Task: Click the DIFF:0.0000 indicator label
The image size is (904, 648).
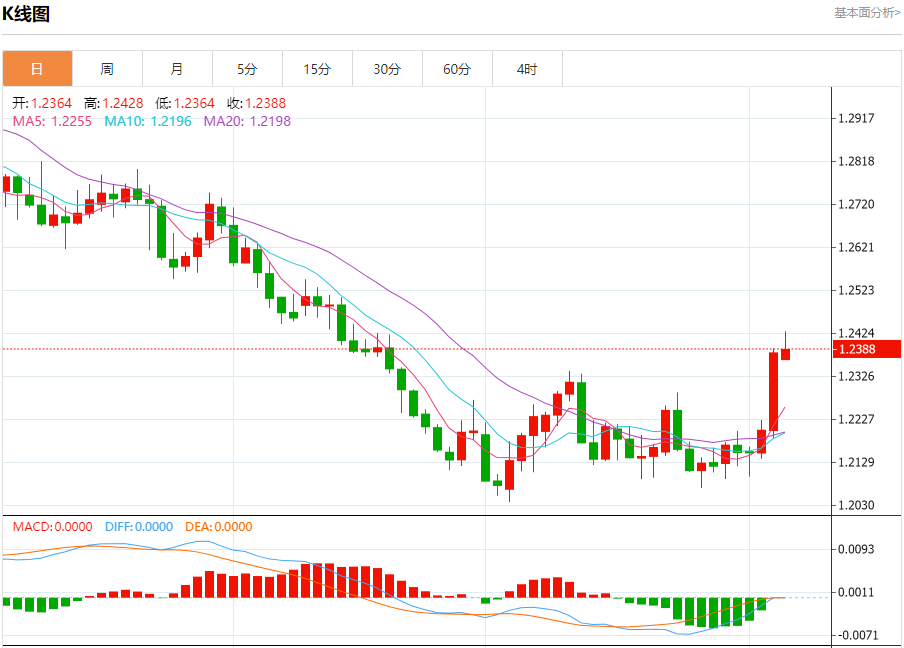Action: pos(139,526)
